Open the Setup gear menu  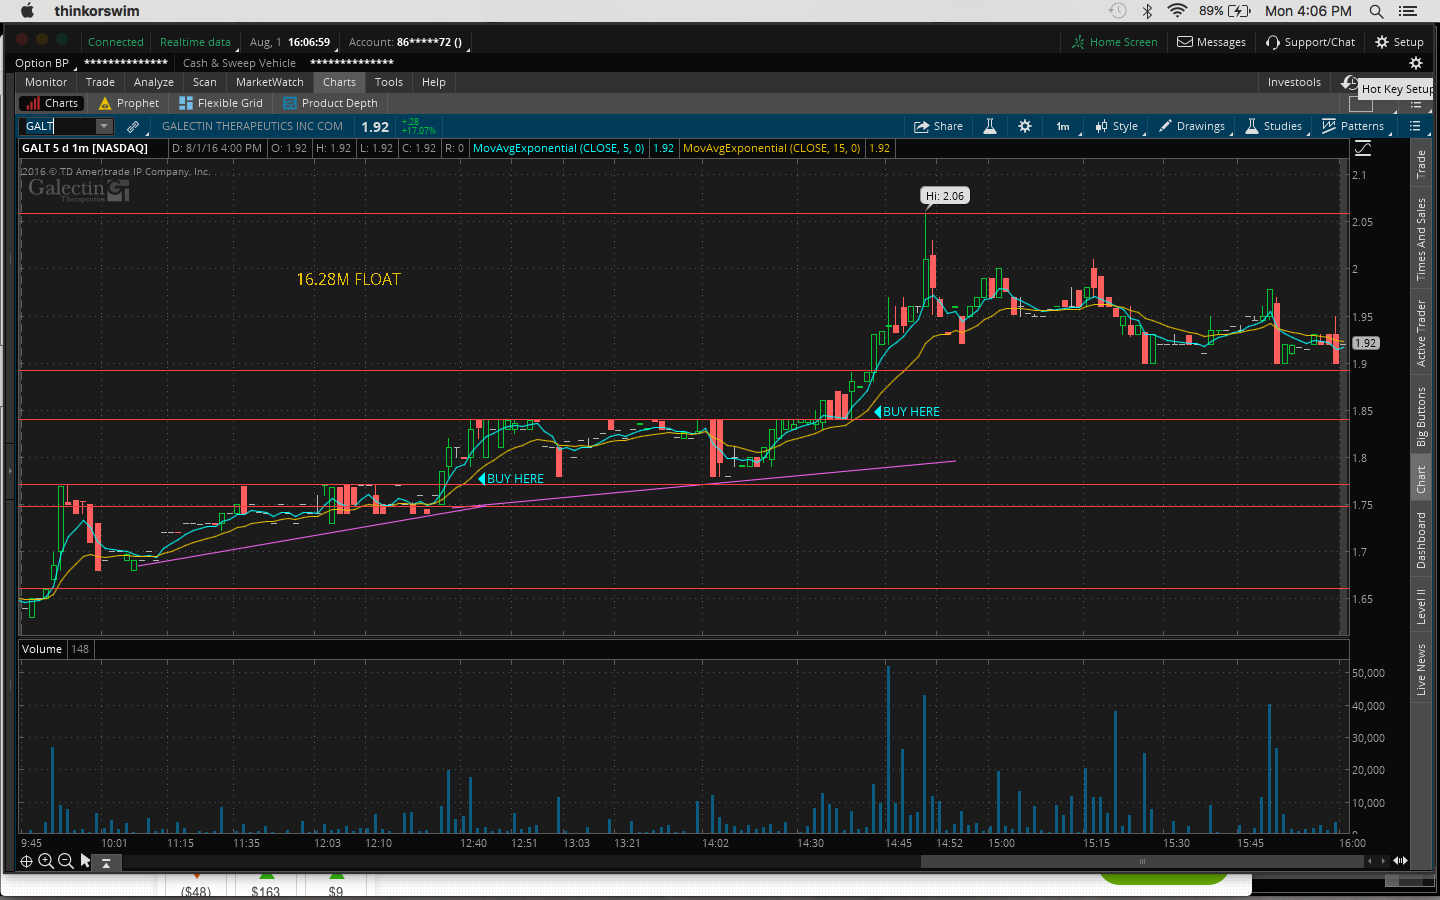tap(1399, 42)
